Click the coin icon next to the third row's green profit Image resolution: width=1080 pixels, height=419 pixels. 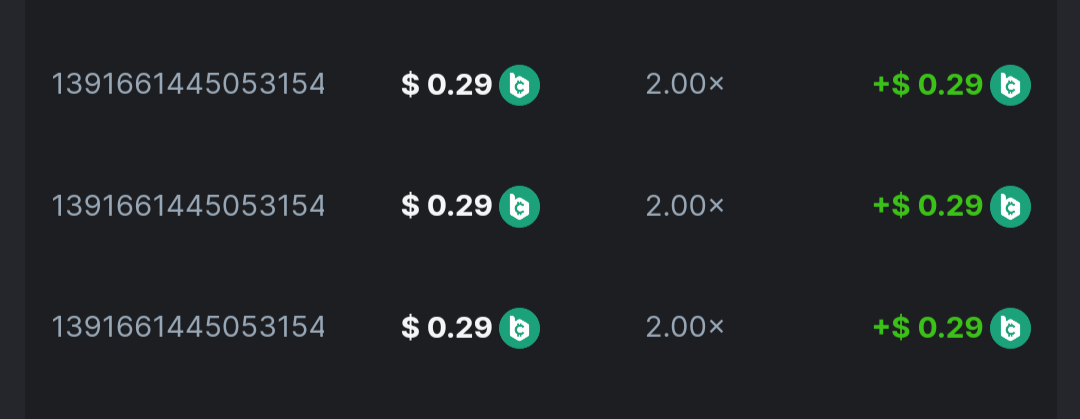tap(1010, 327)
